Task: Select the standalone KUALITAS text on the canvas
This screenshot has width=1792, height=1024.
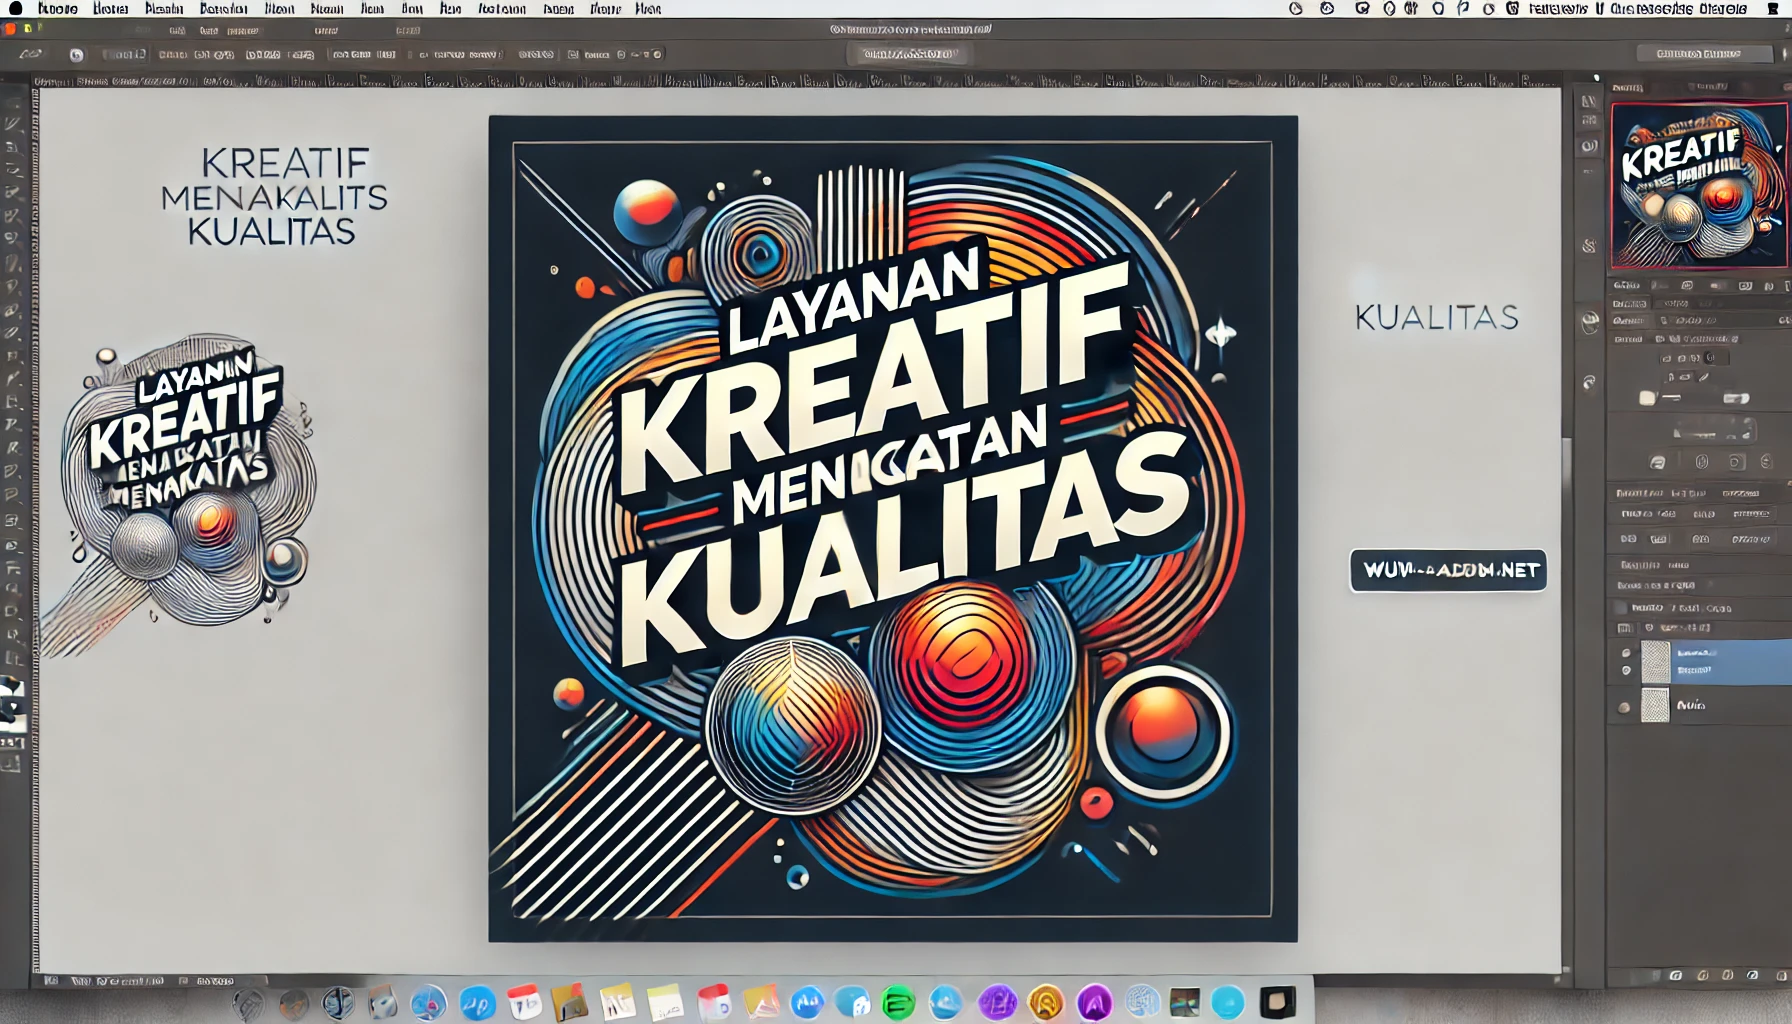Action: 1436,318
